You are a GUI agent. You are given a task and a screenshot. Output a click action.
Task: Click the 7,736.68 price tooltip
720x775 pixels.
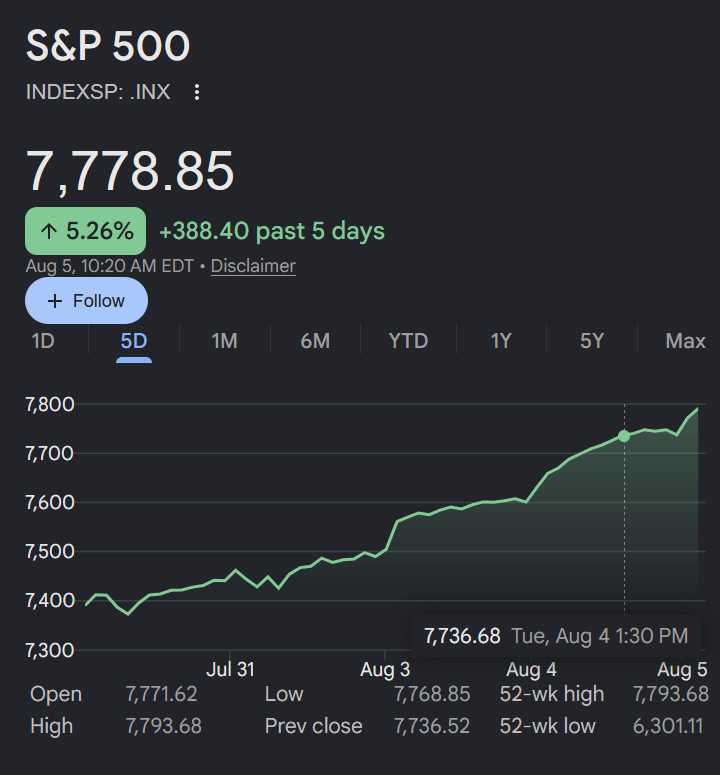pyautogui.click(x=556, y=636)
